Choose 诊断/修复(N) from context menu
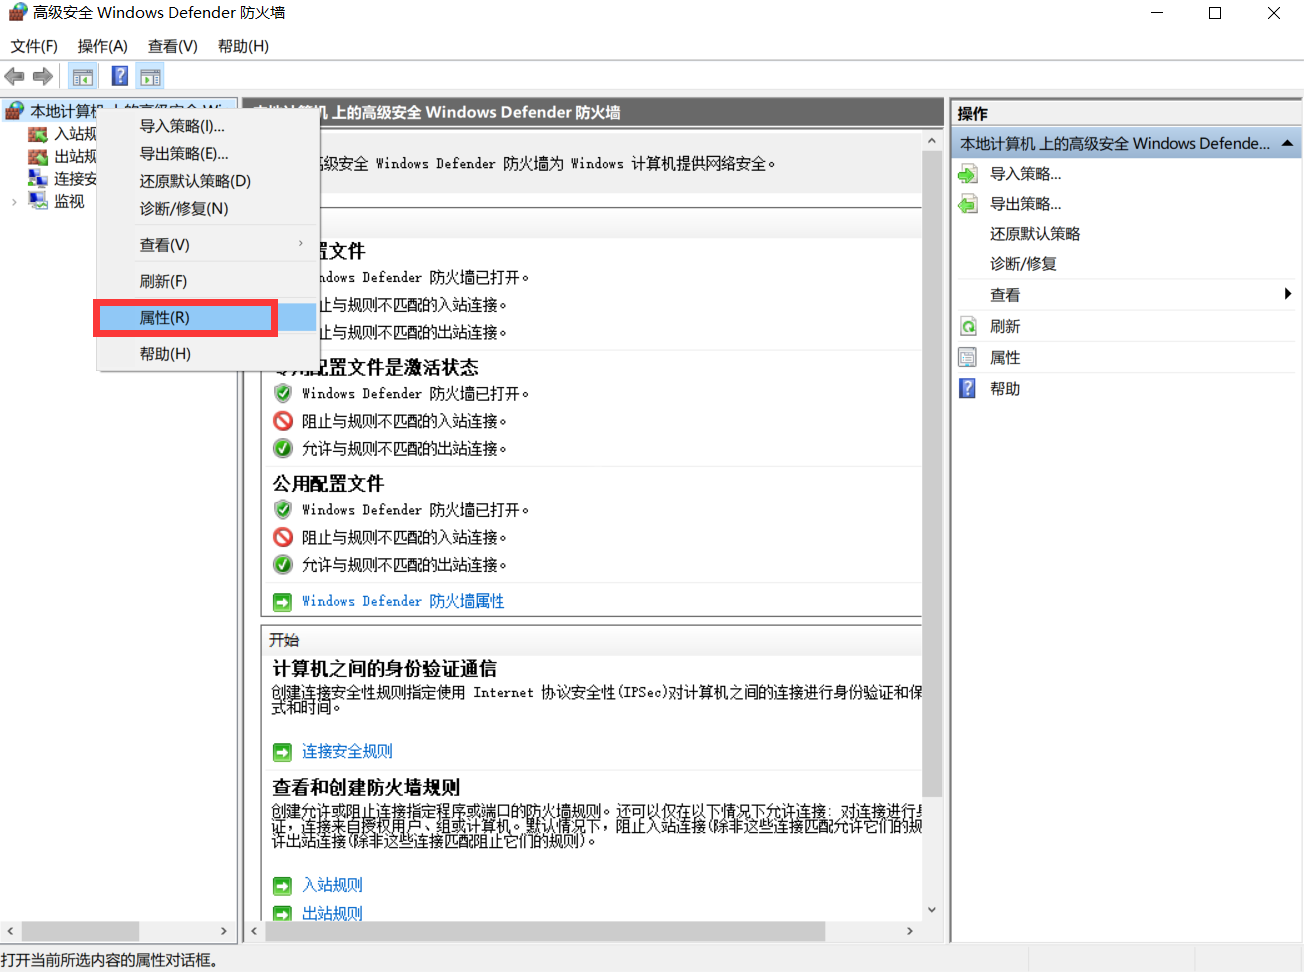The width and height of the screenshot is (1304, 972). pos(184,209)
